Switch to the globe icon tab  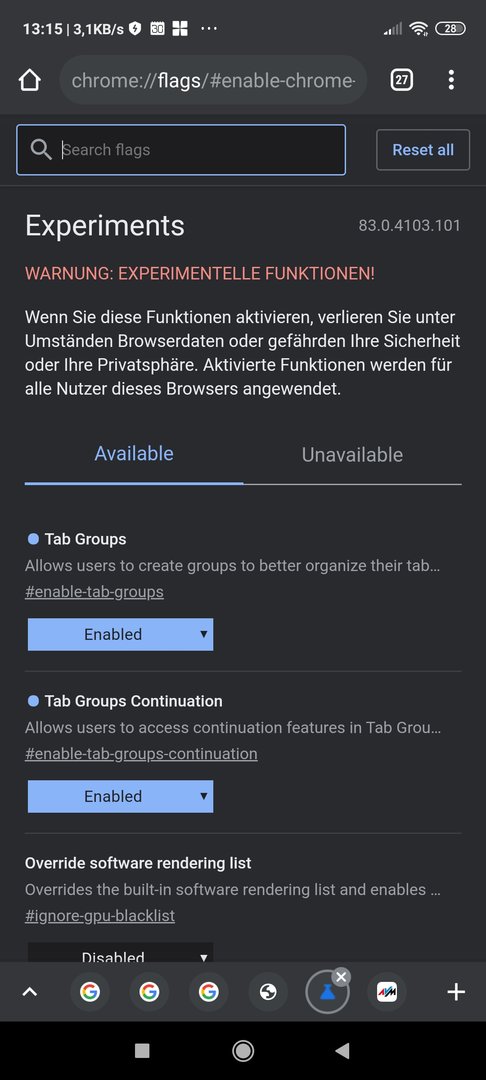[268, 992]
